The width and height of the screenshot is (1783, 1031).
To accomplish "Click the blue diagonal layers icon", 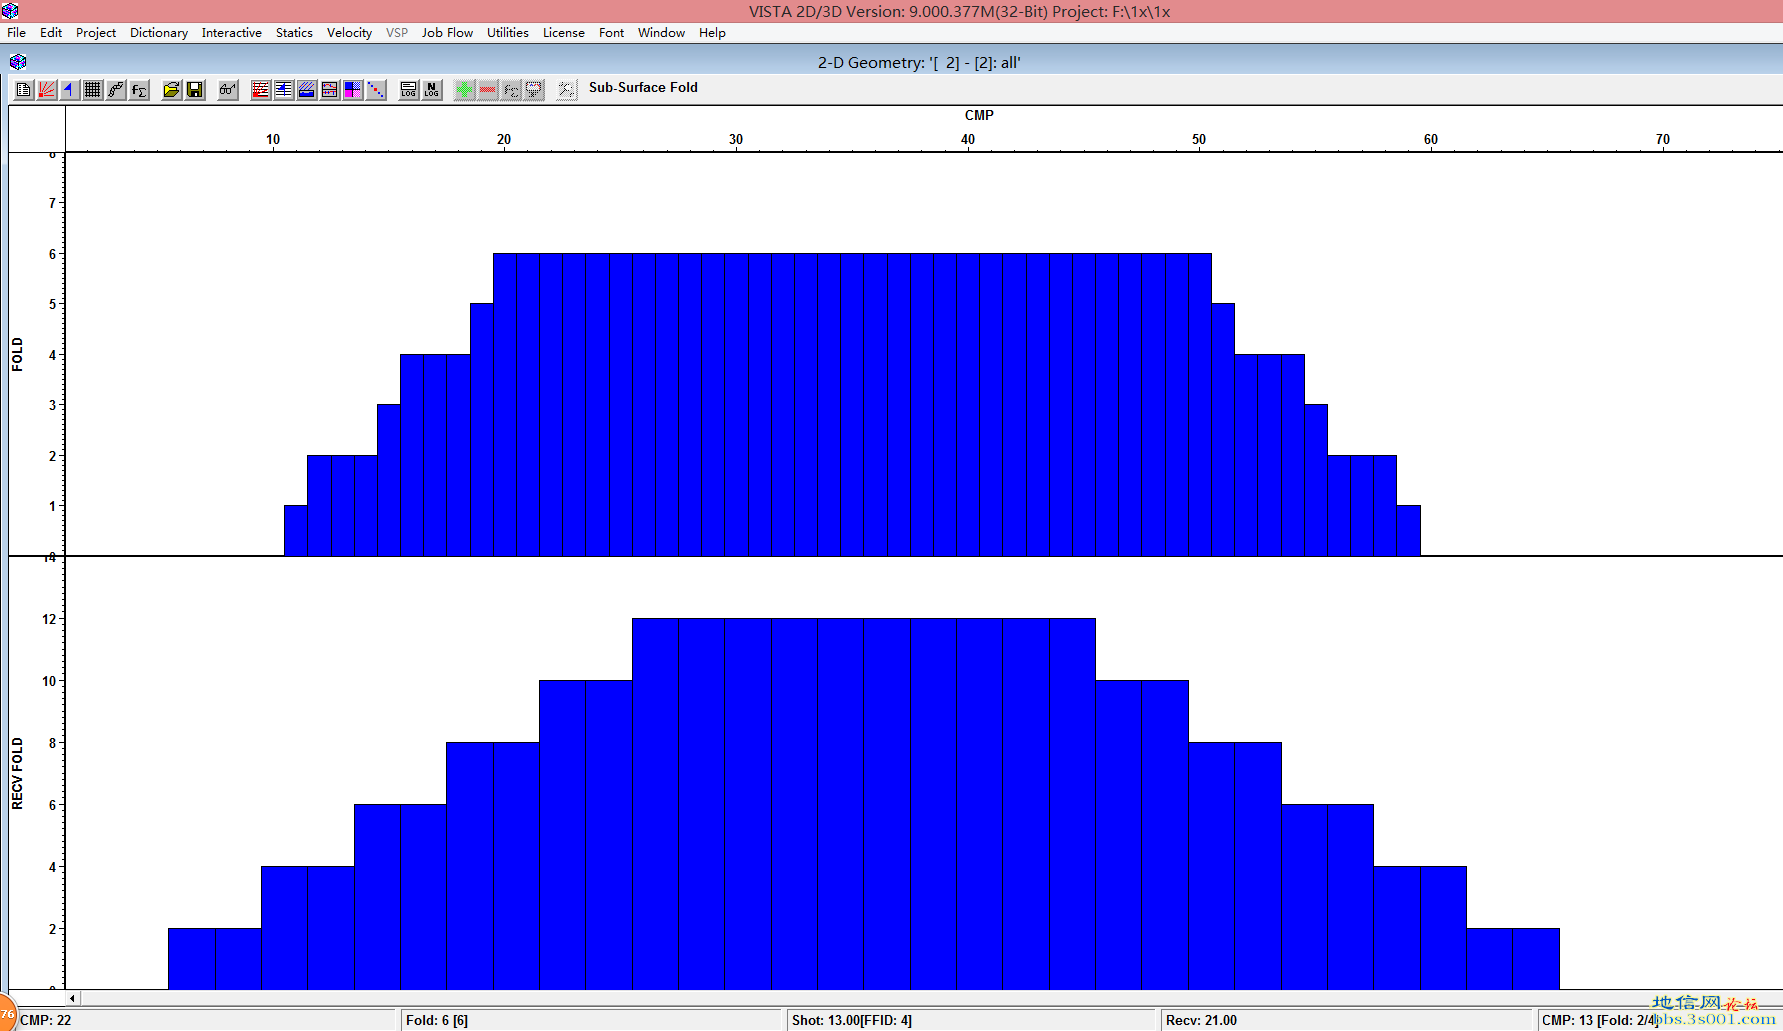I will point(307,90).
